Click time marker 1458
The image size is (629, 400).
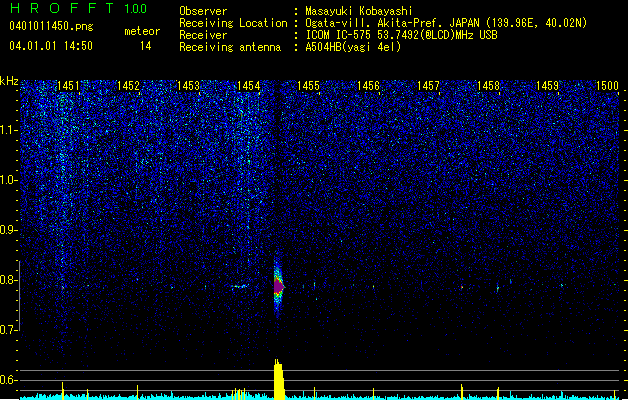pos(488,85)
